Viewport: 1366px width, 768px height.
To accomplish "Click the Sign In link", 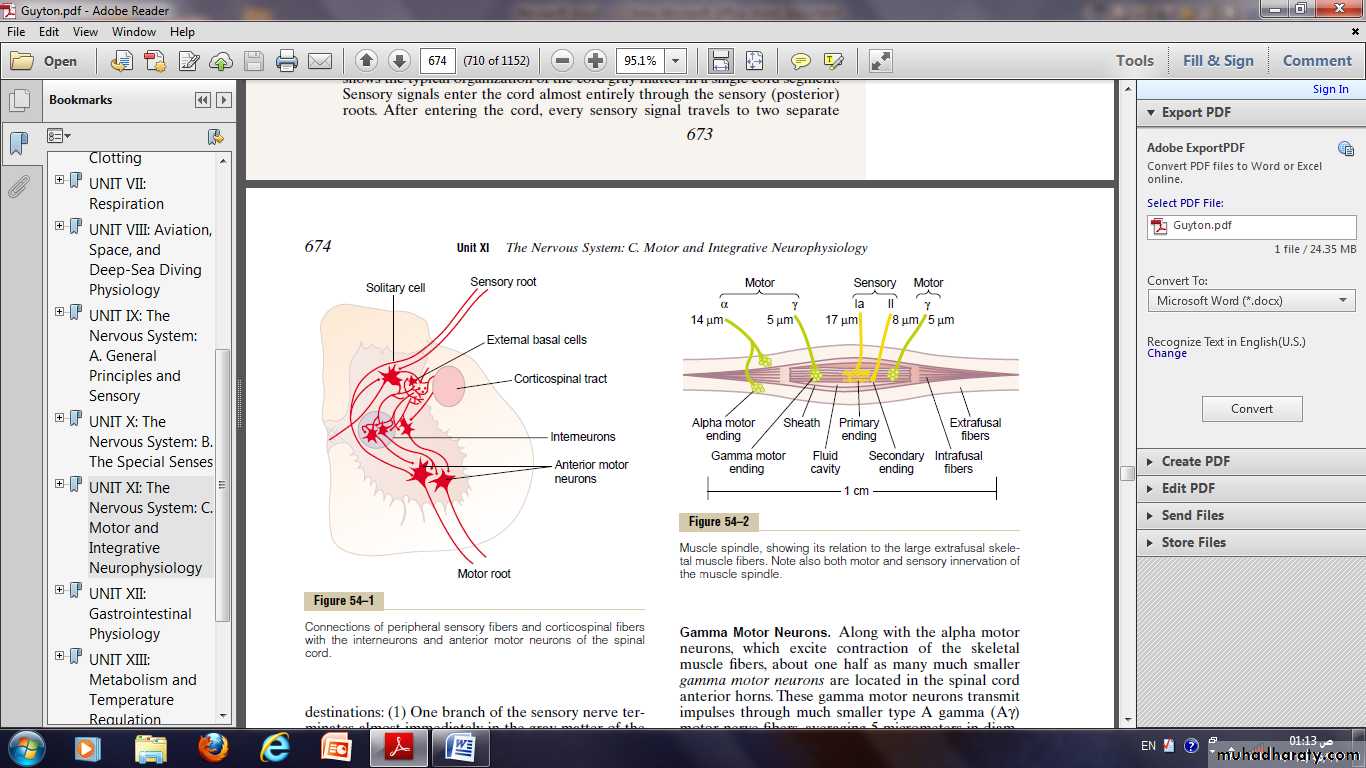I will 1330,89.
